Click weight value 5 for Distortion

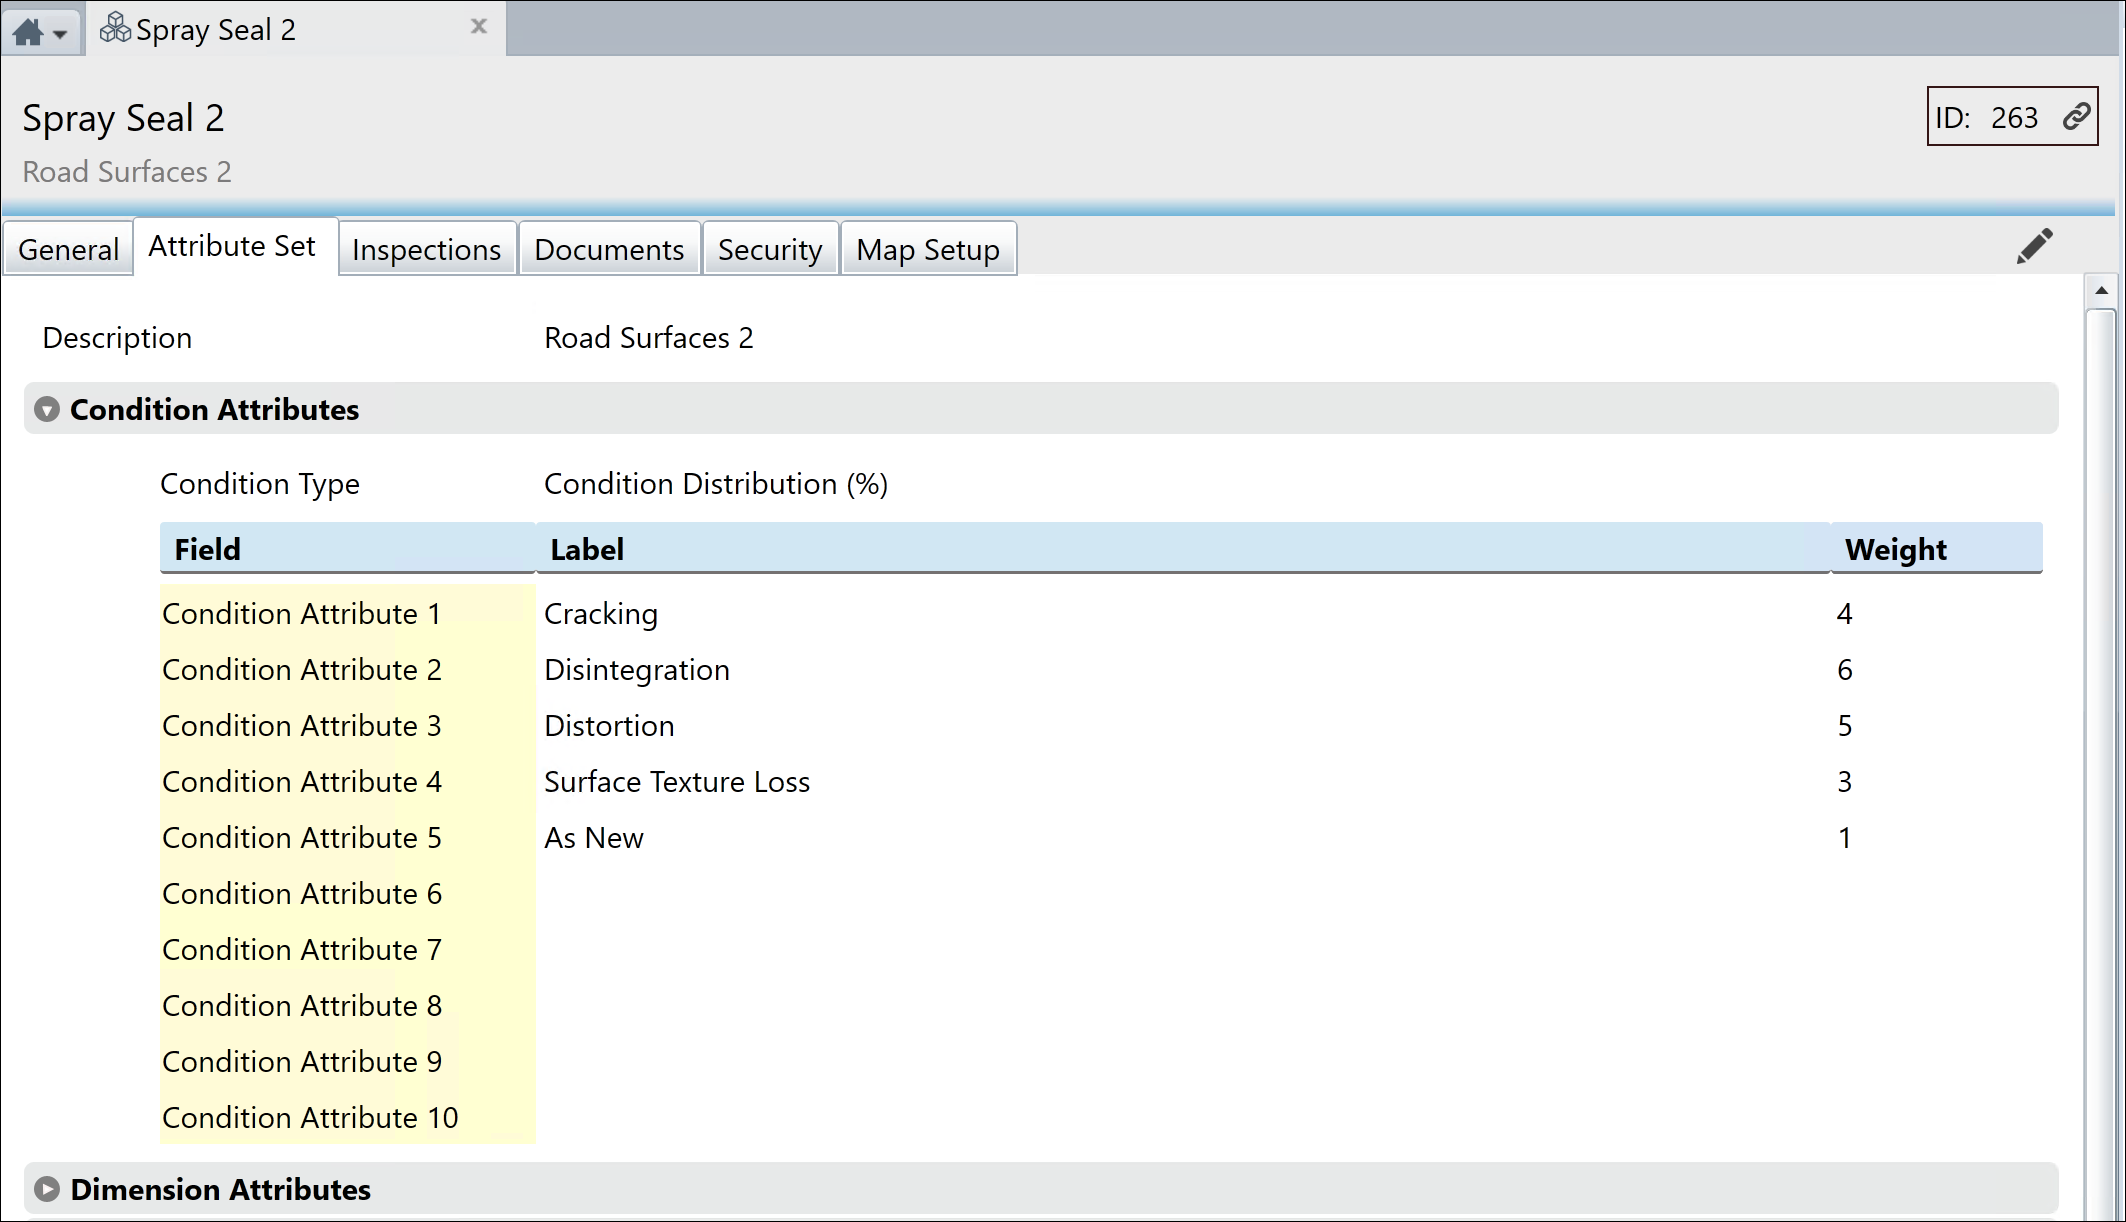(1845, 725)
